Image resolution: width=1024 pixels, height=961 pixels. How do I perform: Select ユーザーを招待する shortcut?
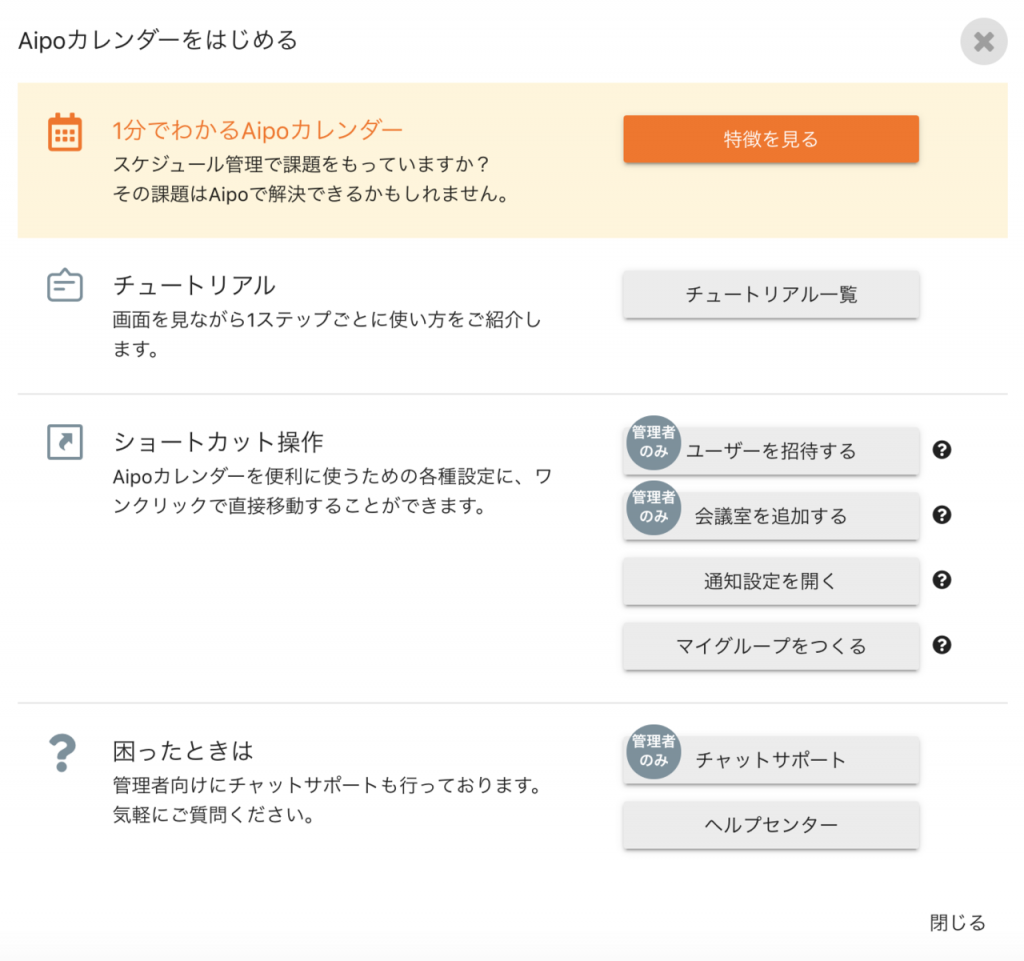tap(771, 450)
